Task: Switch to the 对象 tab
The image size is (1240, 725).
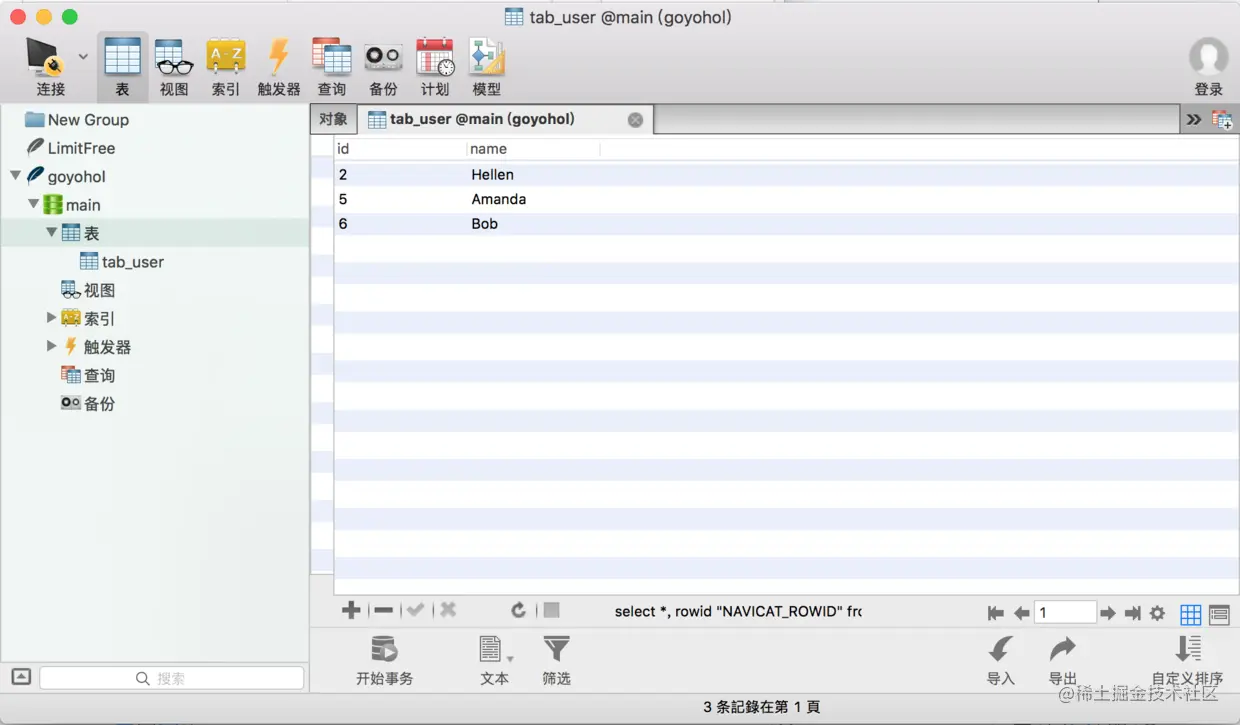Action: click(333, 119)
